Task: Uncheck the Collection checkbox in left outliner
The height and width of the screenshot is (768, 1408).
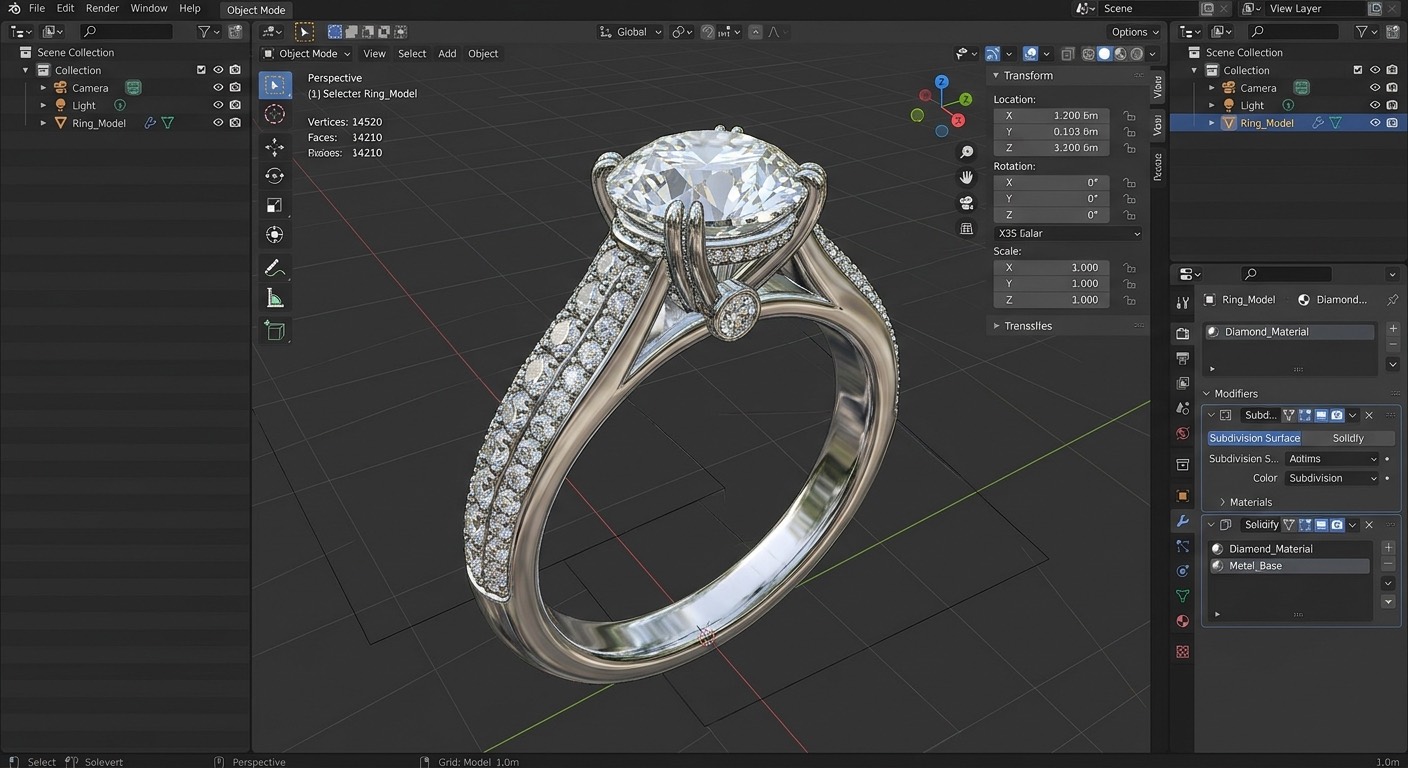Action: click(202, 70)
